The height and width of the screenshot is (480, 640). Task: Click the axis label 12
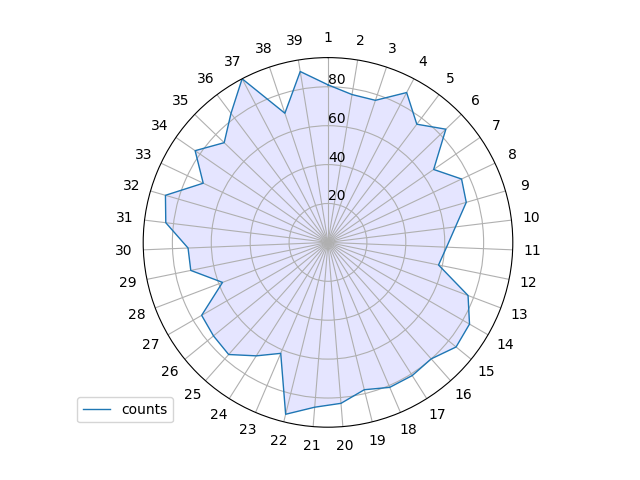point(528,282)
